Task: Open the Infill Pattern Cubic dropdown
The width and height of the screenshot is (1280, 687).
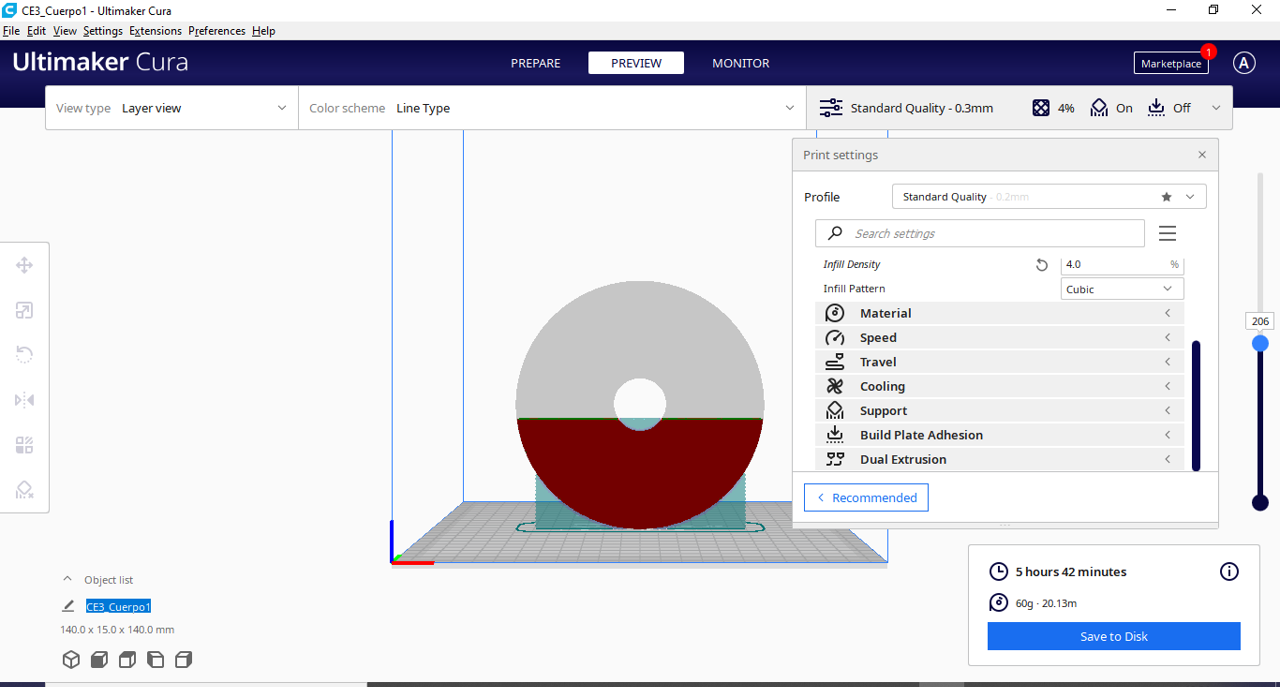Action: [x=1122, y=289]
